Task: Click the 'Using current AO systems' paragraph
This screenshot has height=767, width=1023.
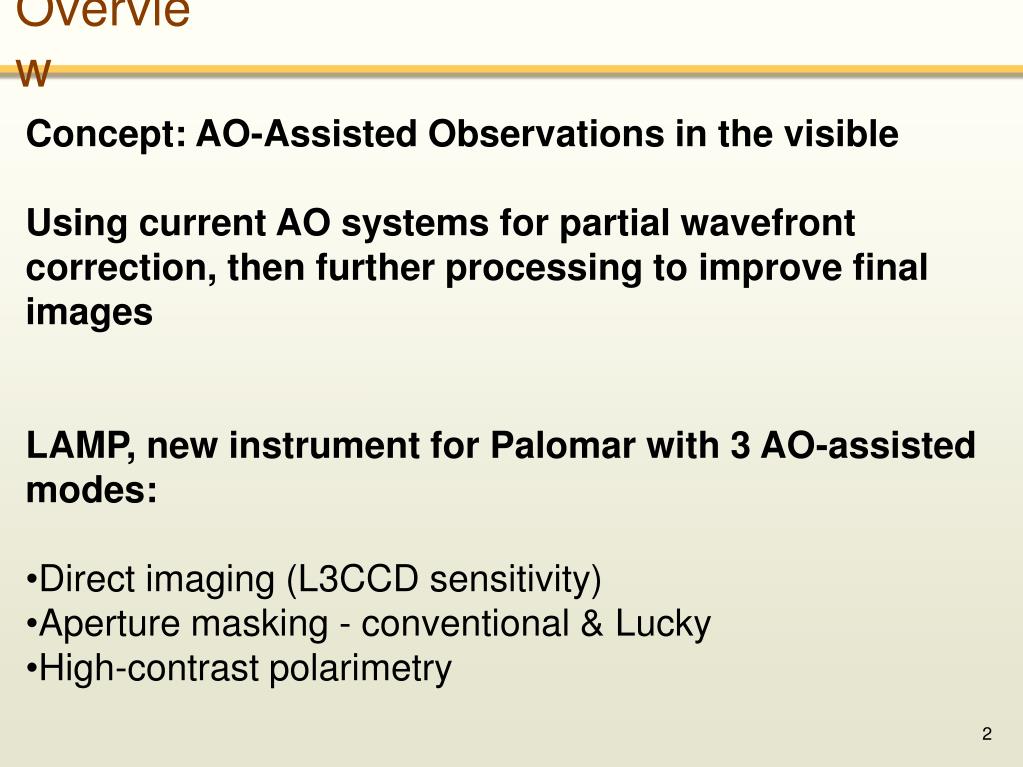Action: click(x=477, y=267)
